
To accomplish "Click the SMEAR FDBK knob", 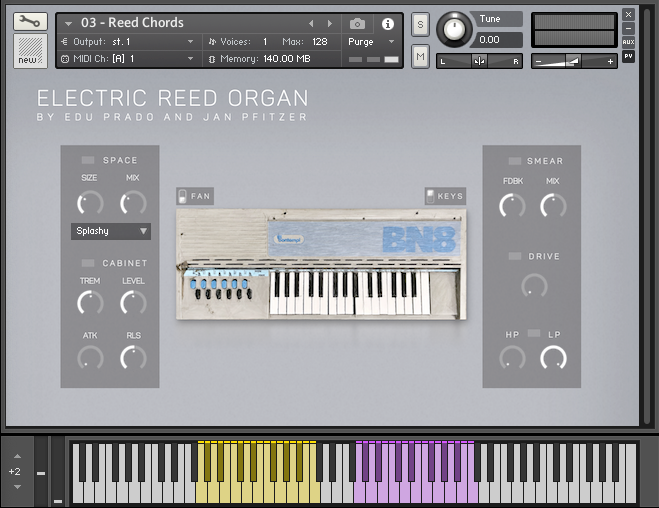I will 512,206.
